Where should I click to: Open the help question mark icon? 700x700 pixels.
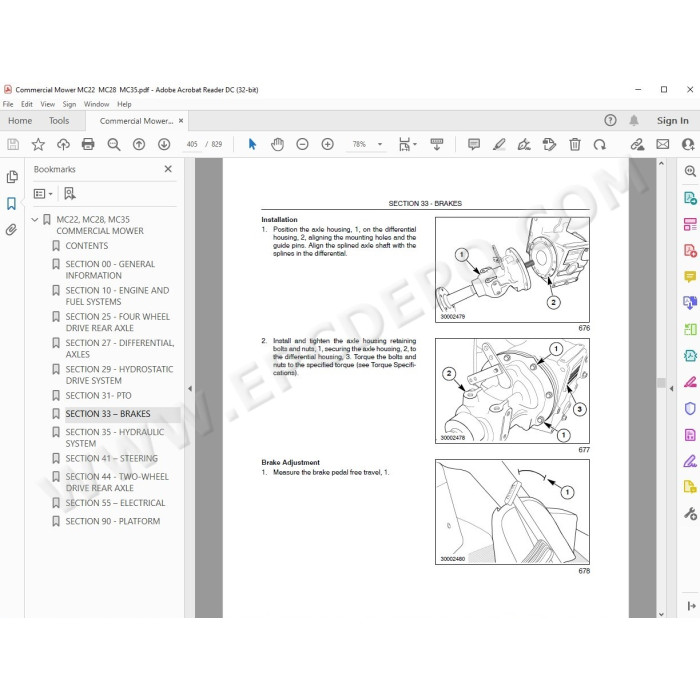click(x=610, y=120)
